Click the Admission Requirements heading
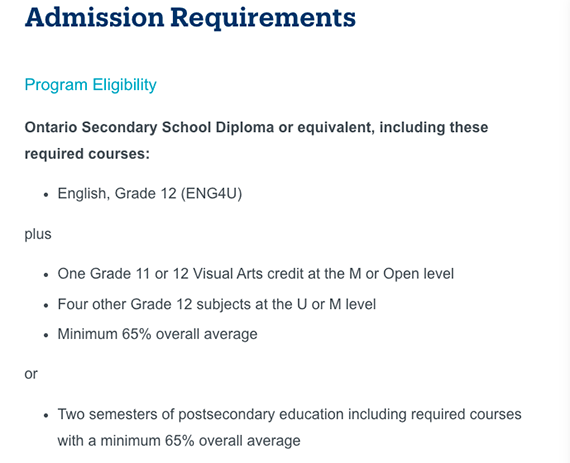Image resolution: width=570 pixels, height=463 pixels. point(190,18)
